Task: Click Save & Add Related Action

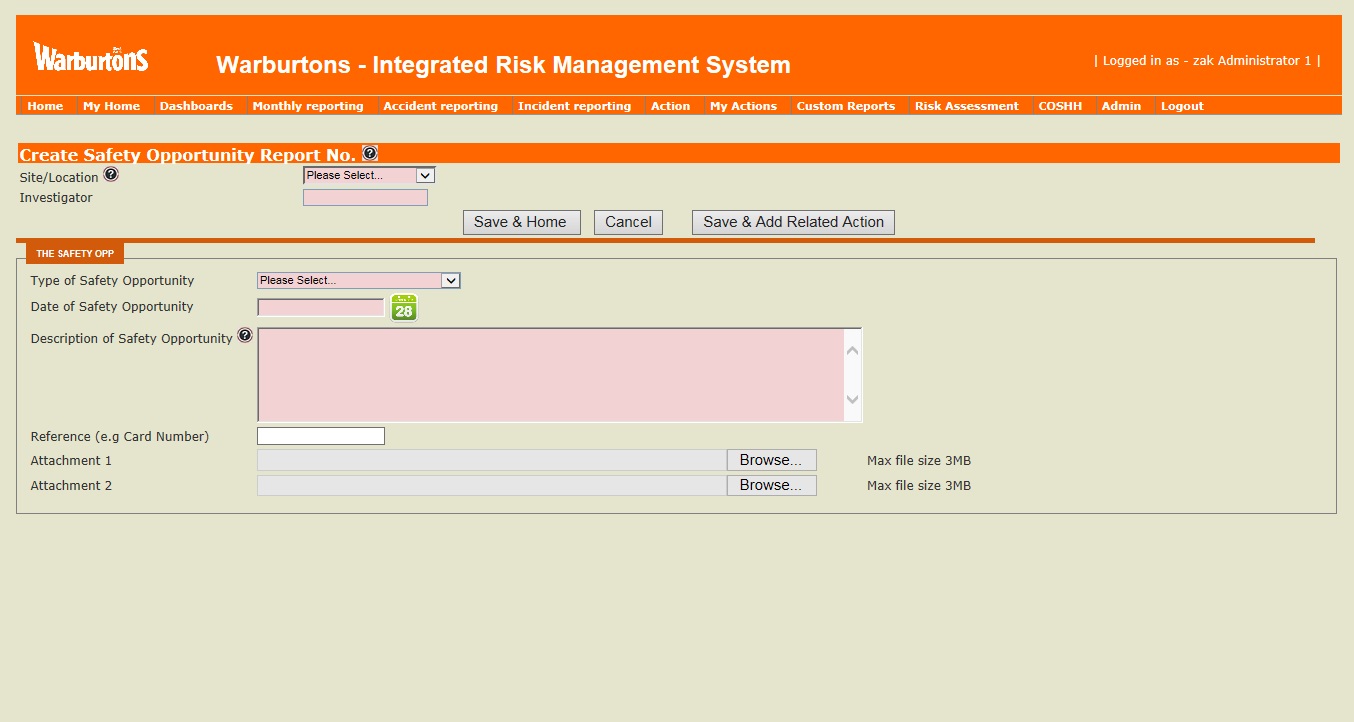Action: (793, 222)
